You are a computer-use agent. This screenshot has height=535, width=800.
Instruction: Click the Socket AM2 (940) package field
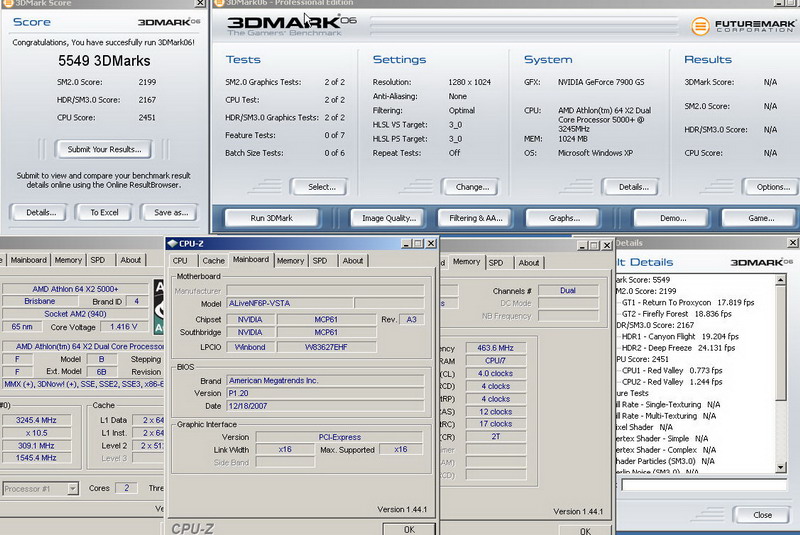tap(75, 314)
